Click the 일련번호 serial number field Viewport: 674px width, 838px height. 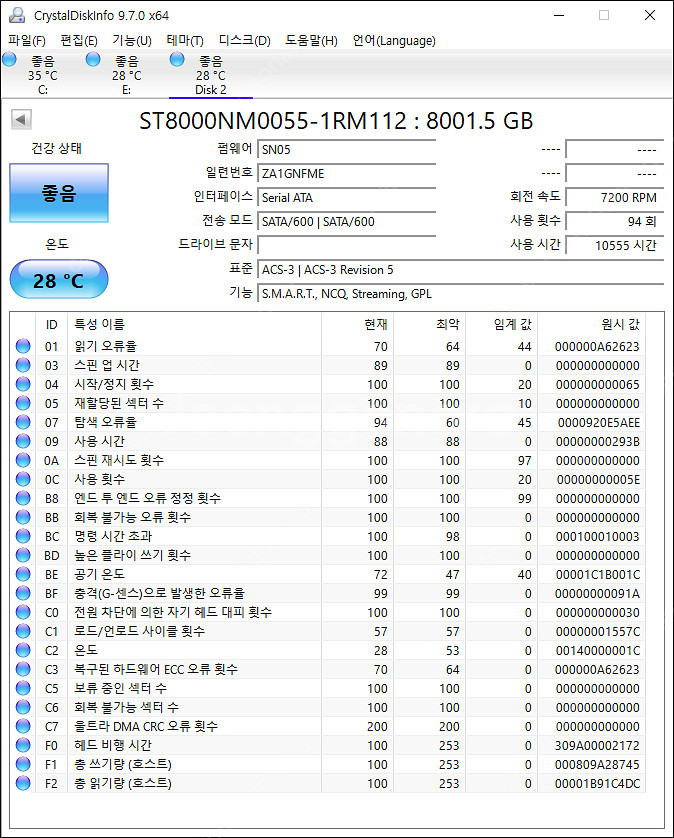coord(346,174)
